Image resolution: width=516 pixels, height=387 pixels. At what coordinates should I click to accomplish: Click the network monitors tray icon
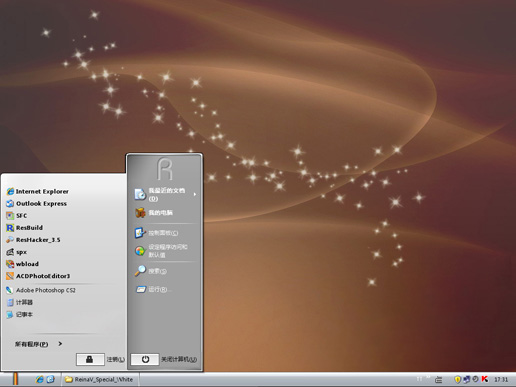point(467,379)
